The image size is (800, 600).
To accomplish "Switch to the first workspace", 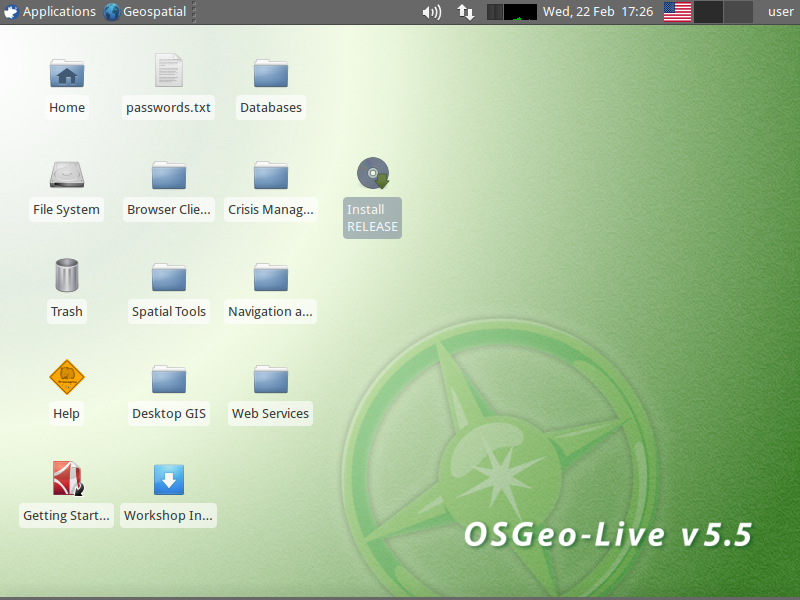I will pyautogui.click(x=708, y=12).
